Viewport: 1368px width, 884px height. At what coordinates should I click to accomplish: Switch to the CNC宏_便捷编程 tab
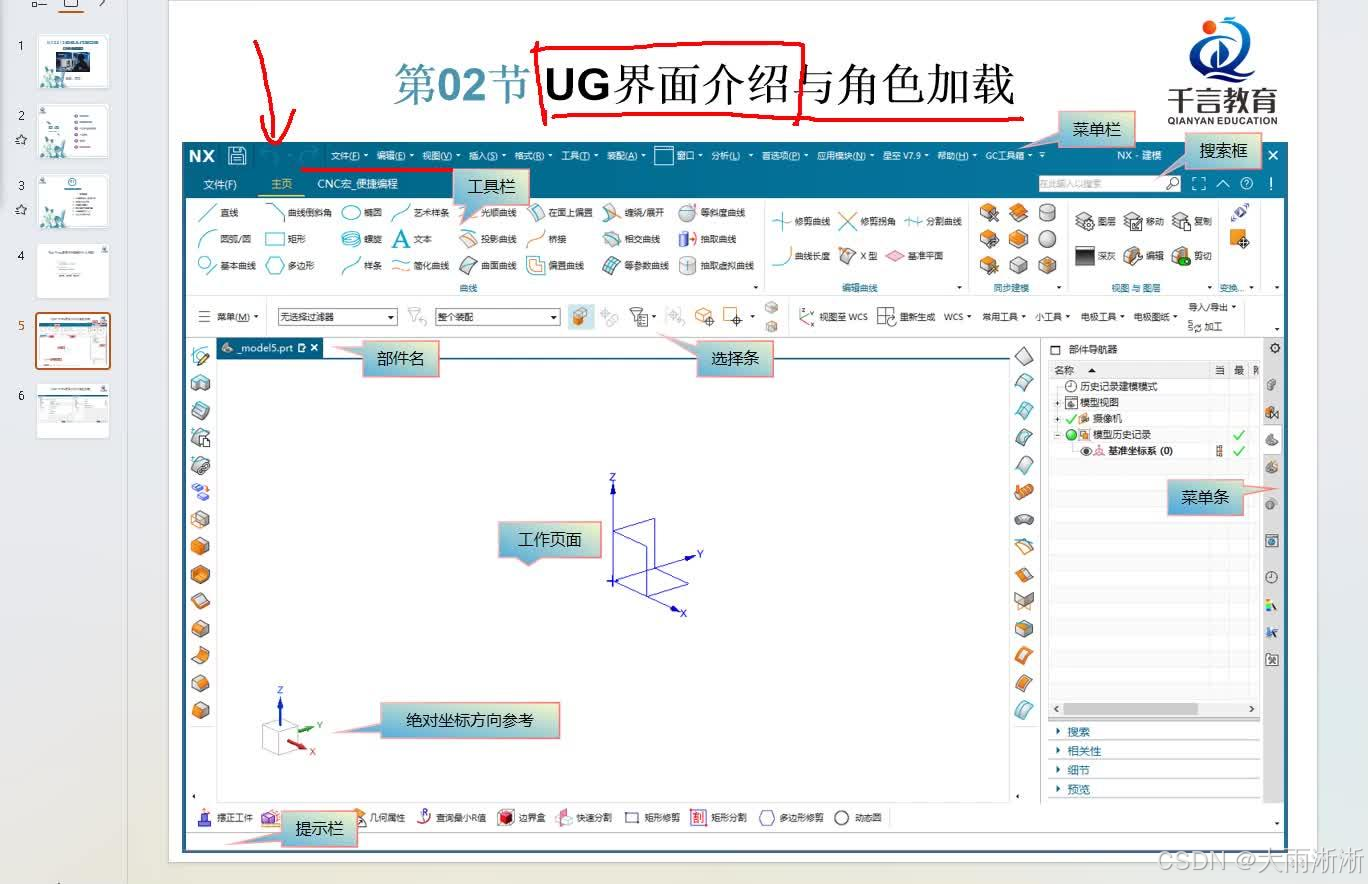(357, 184)
